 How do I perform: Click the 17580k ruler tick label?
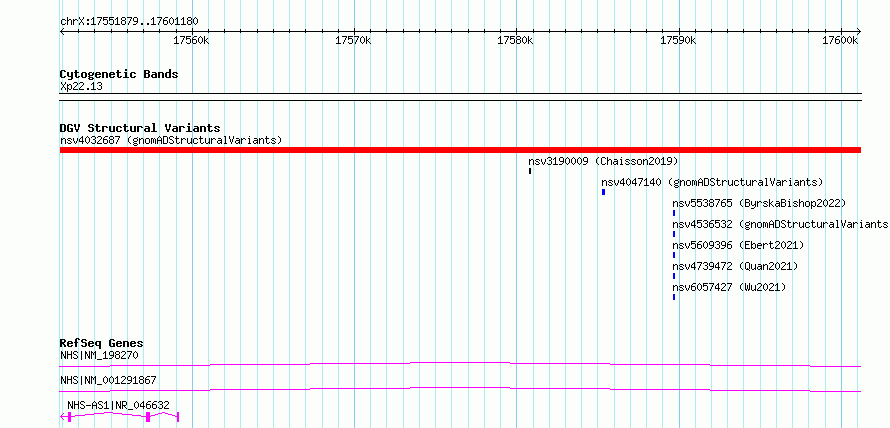click(515, 40)
